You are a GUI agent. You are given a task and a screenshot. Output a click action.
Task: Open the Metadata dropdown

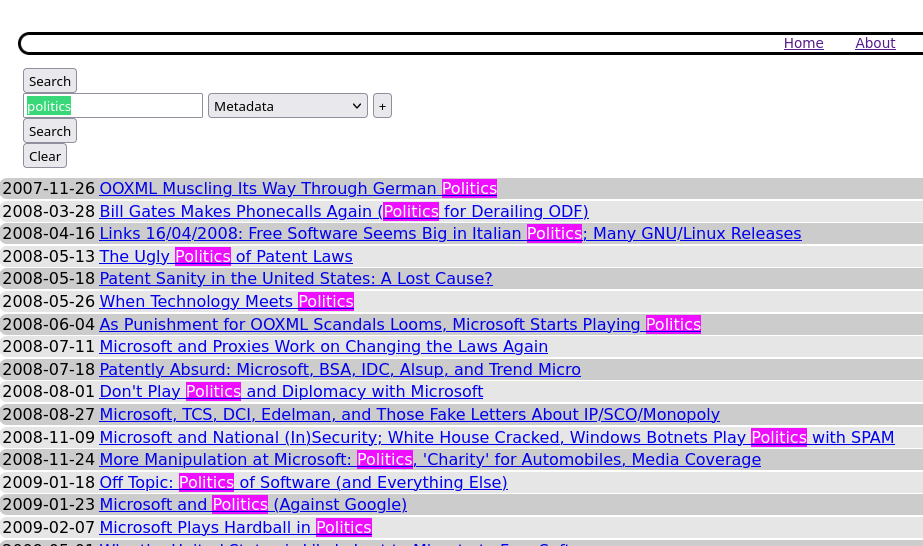pyautogui.click(x=288, y=106)
